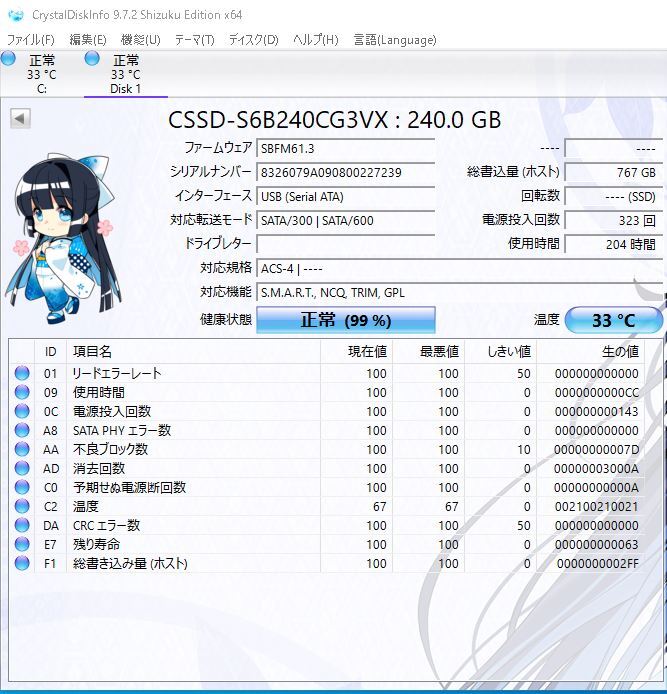
Task: Switch to the C: drive tab
Action: pyautogui.click(x=42, y=74)
